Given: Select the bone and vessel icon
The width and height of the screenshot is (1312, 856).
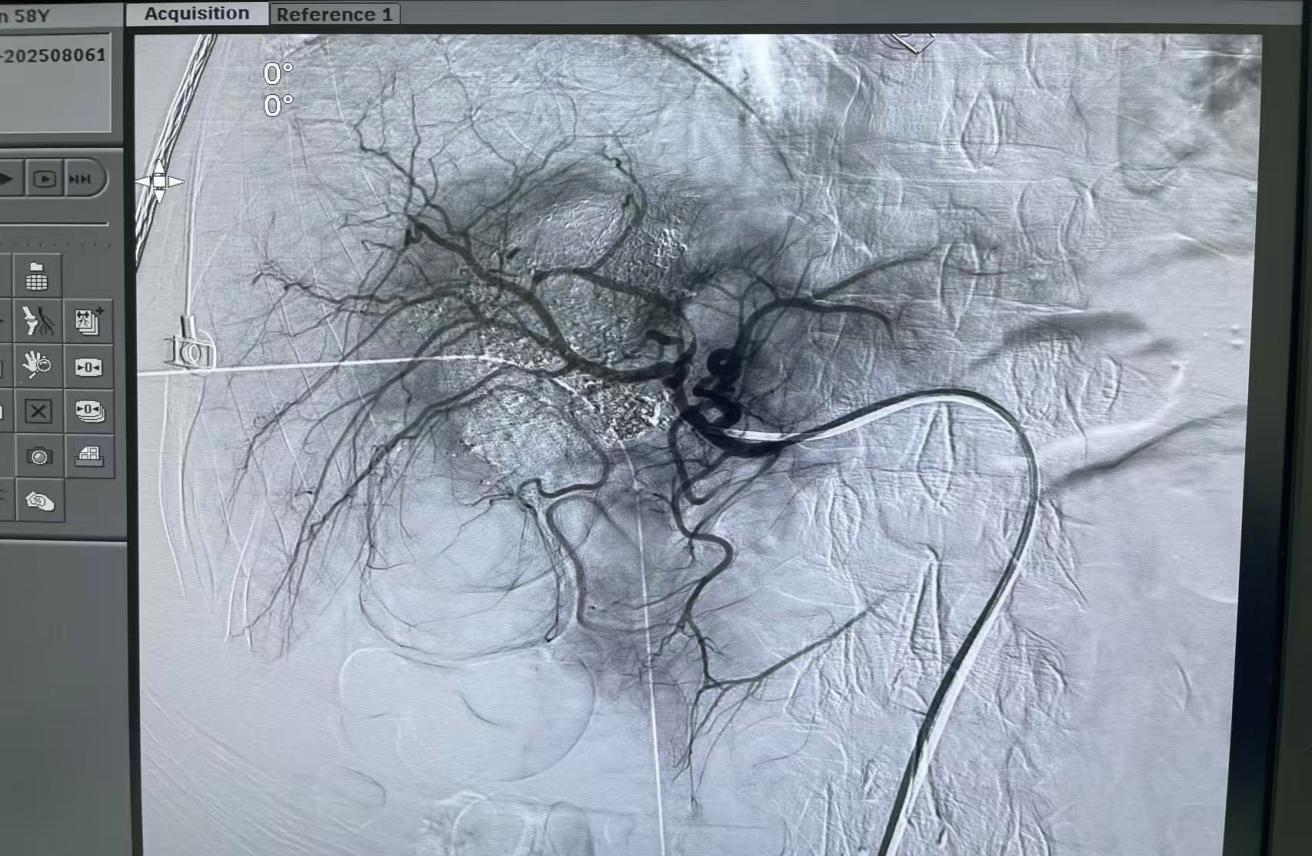Looking at the screenshot, I should click(x=38, y=321).
